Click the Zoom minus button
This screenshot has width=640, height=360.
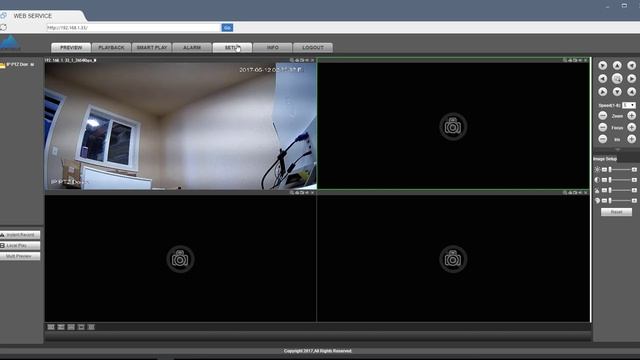click(x=602, y=116)
